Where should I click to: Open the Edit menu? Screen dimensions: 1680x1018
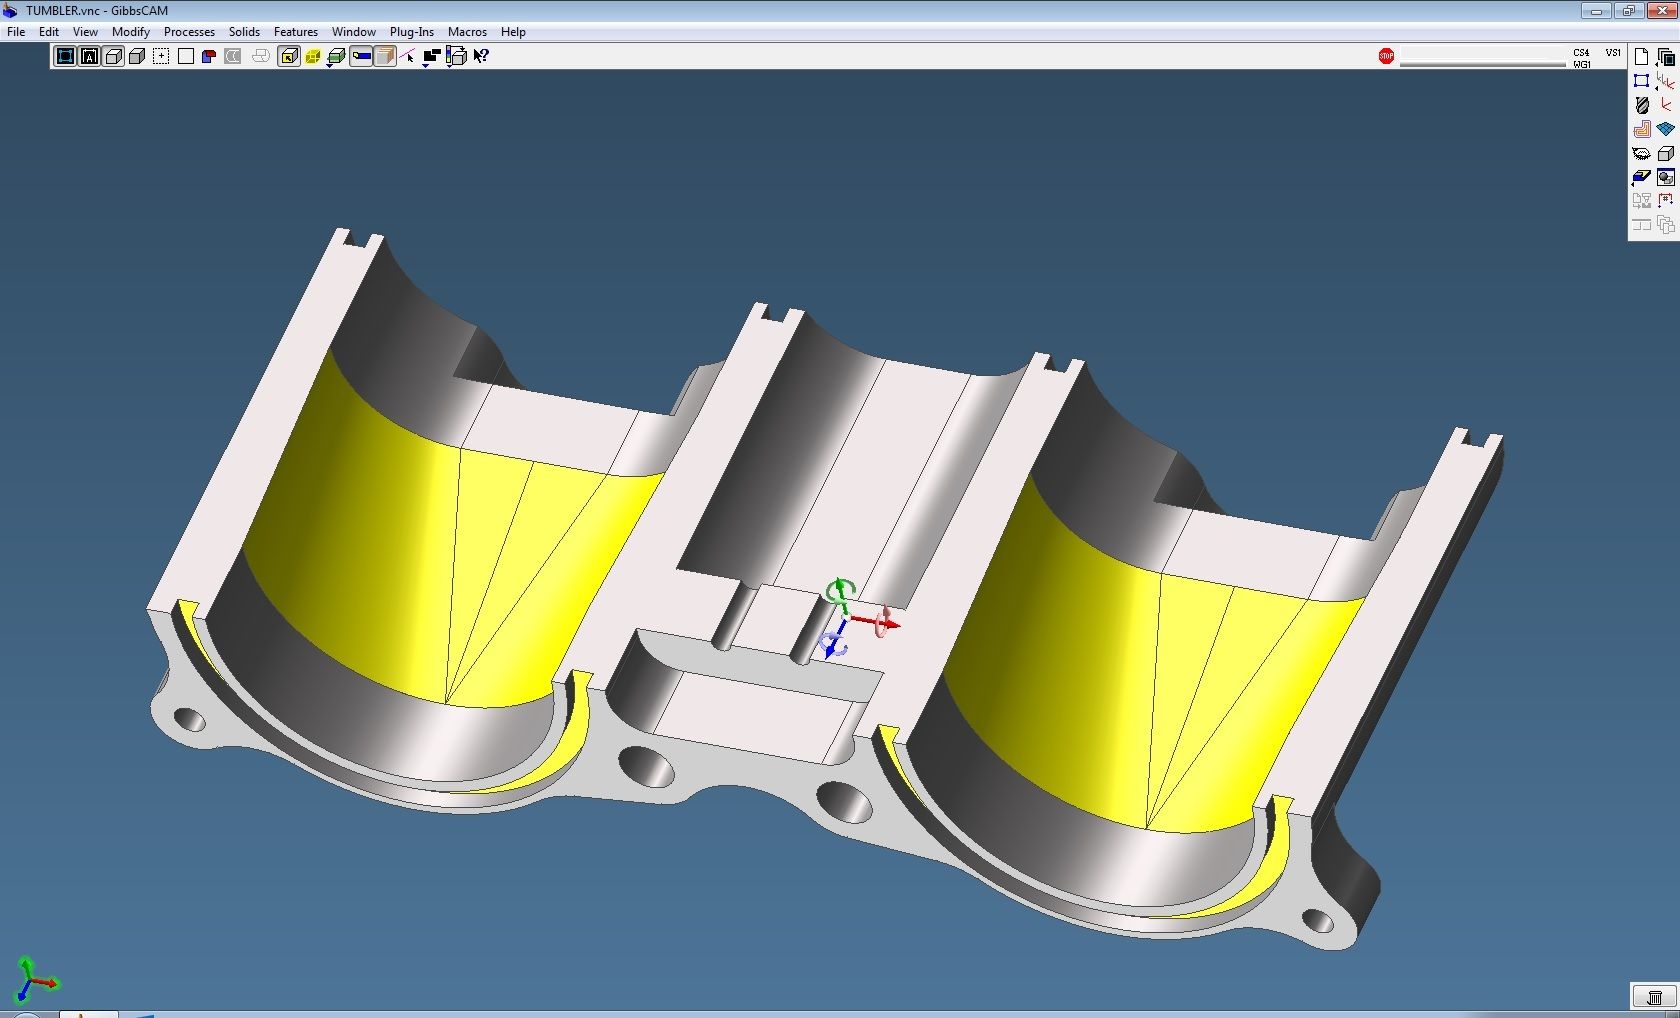point(48,32)
